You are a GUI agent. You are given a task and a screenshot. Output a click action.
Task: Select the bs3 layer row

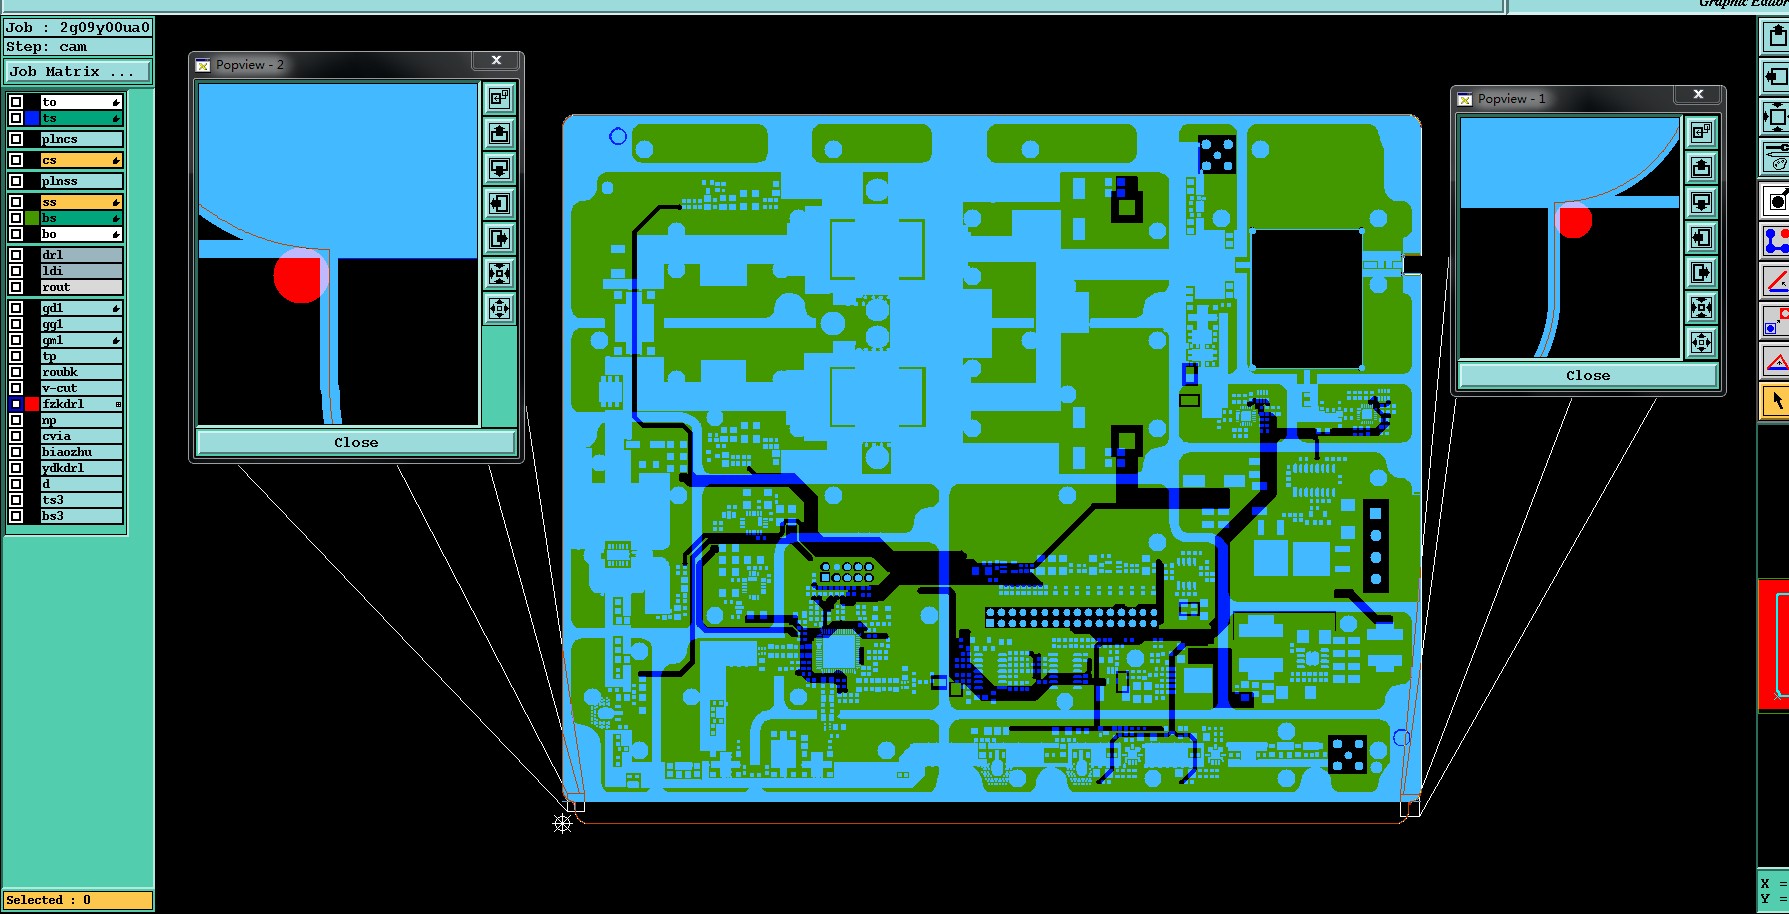pos(81,516)
